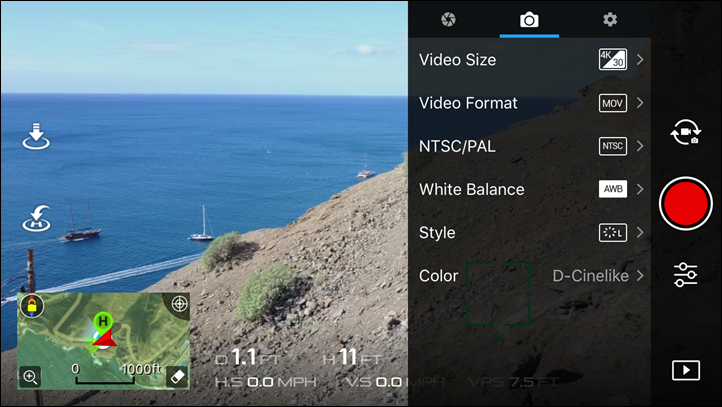
Task: Select the D-Cinelike color value
Action: tap(590, 276)
